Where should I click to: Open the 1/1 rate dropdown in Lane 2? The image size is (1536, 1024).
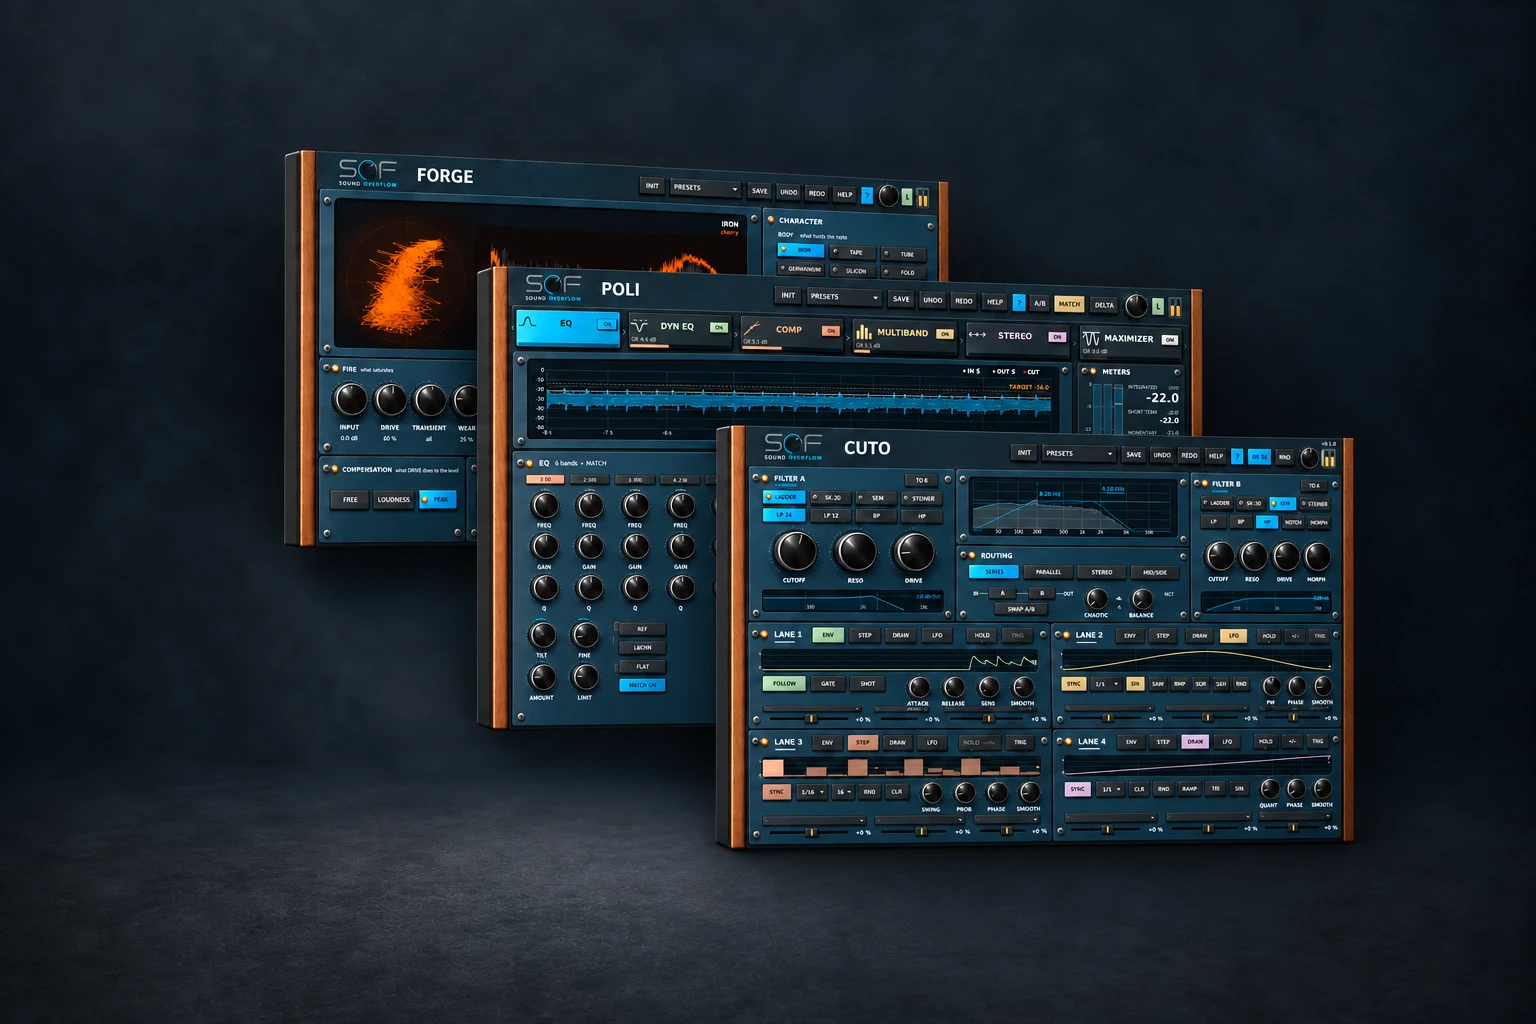[x=1106, y=684]
